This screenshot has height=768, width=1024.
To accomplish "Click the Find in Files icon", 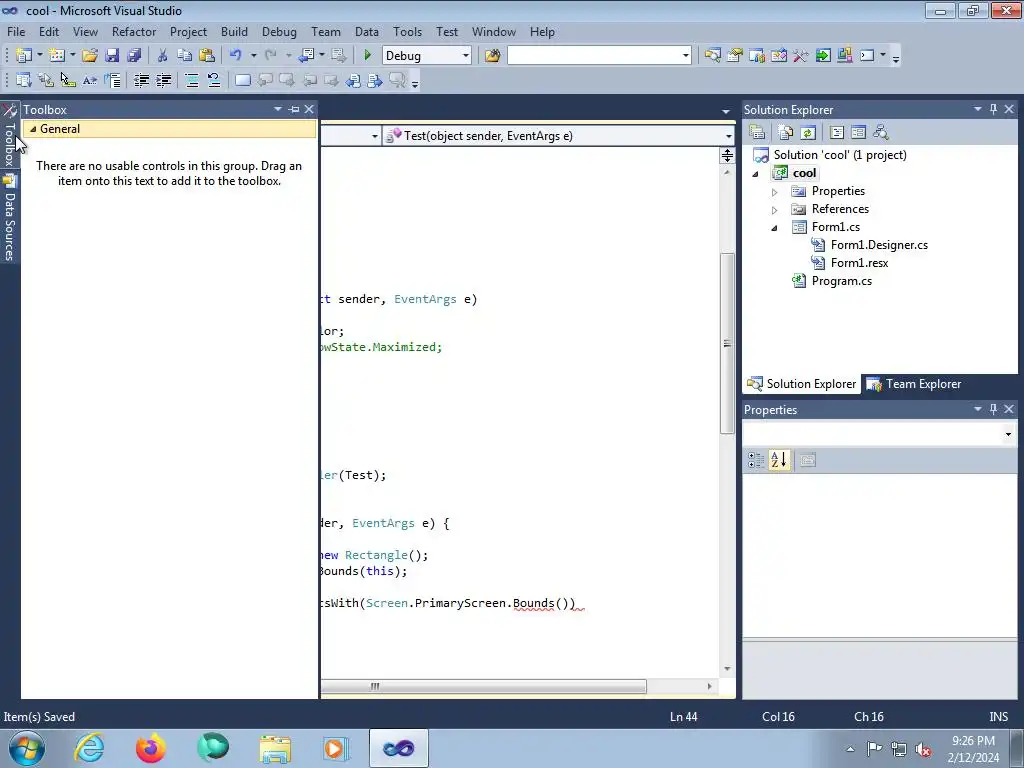I will tap(492, 56).
